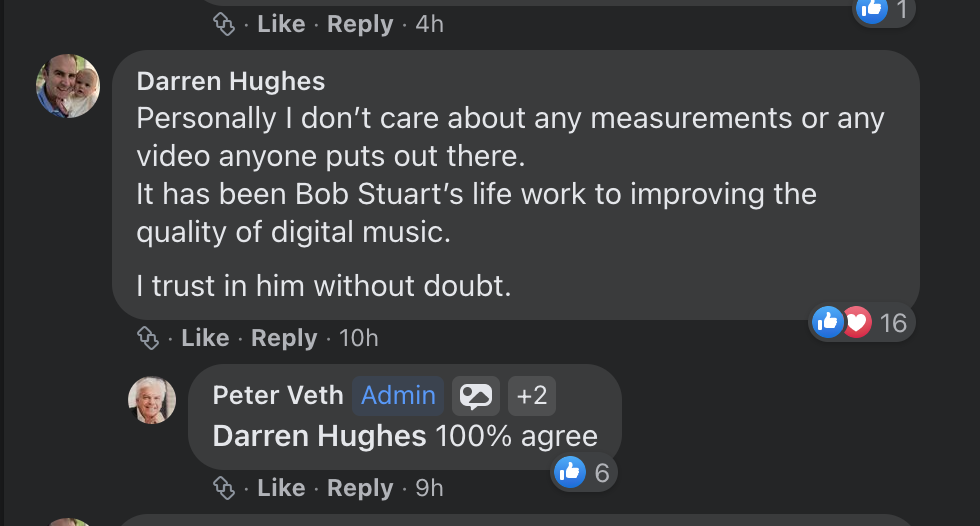Reply to Peter Veth's comment

[x=360, y=488]
